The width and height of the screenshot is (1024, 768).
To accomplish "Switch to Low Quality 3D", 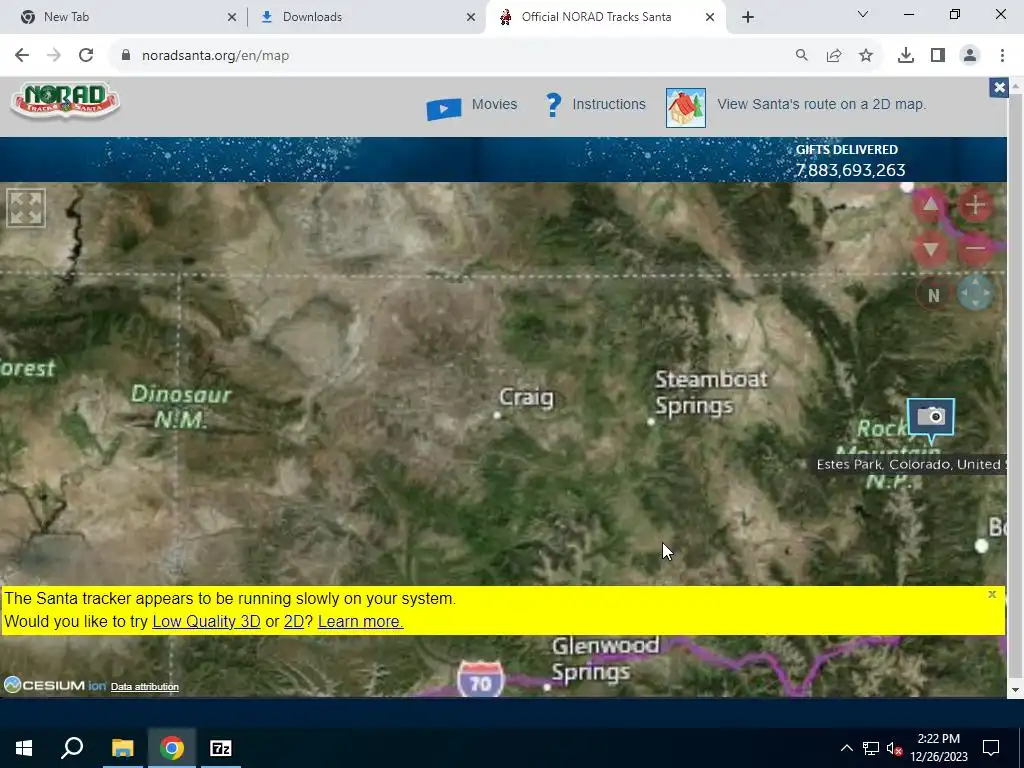I will [206, 621].
